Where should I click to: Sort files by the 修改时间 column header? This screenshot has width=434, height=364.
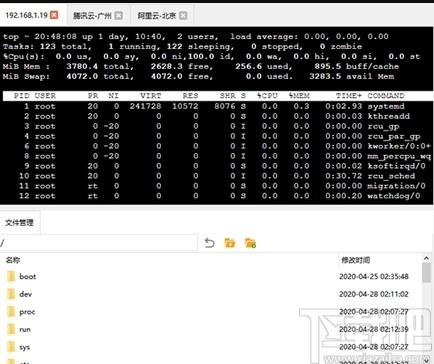point(356,260)
